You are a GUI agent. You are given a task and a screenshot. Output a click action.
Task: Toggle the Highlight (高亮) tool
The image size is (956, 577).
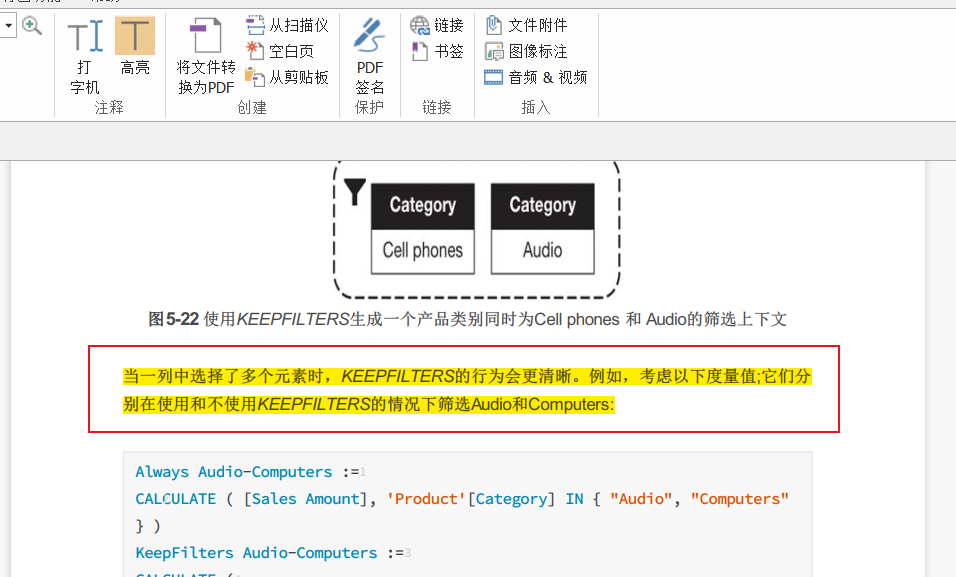click(x=135, y=47)
